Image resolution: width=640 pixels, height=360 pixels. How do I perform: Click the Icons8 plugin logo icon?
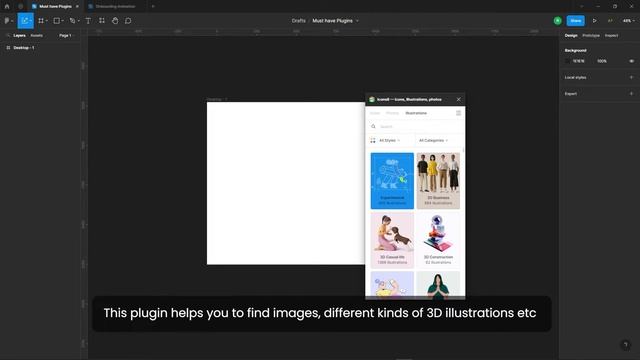coord(372,99)
